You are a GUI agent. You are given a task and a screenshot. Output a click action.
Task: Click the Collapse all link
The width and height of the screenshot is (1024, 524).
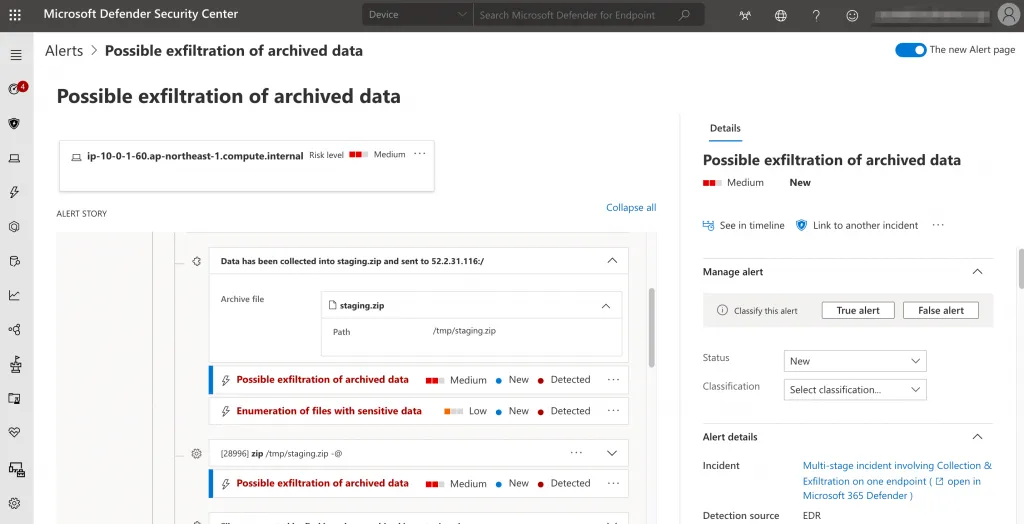(x=631, y=208)
